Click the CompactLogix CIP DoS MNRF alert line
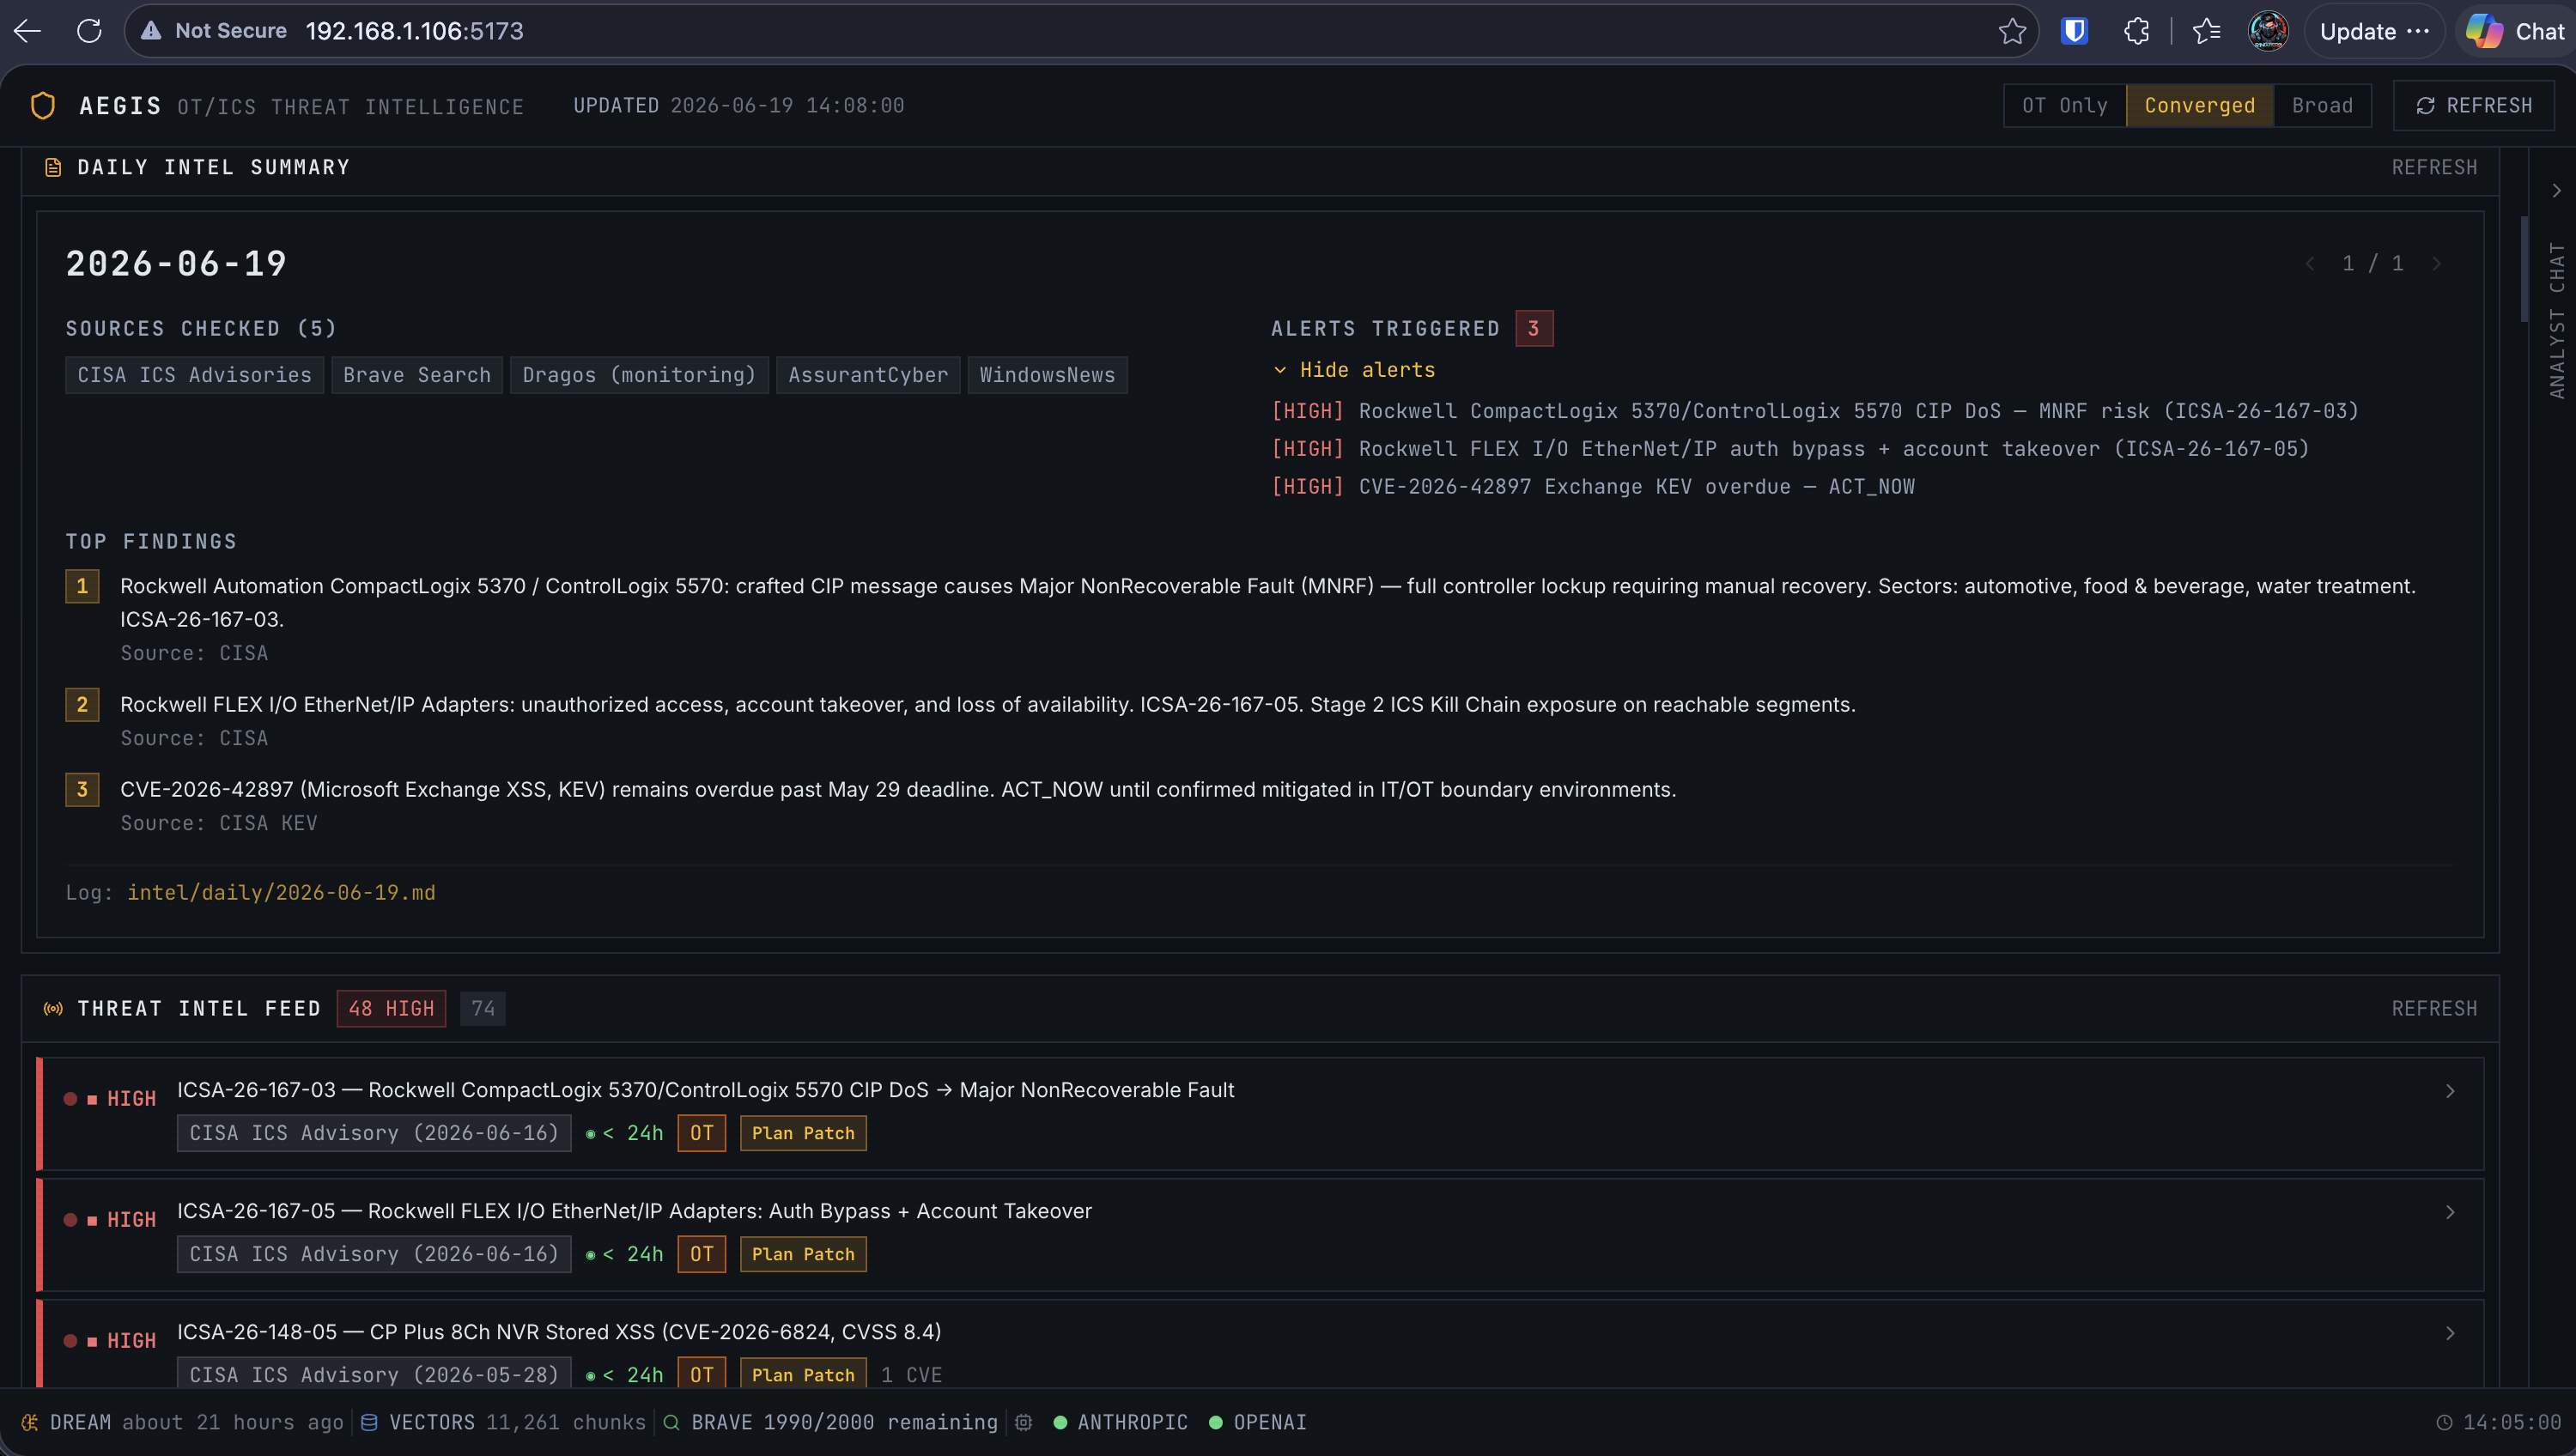The image size is (2576, 1456). click(x=1815, y=411)
